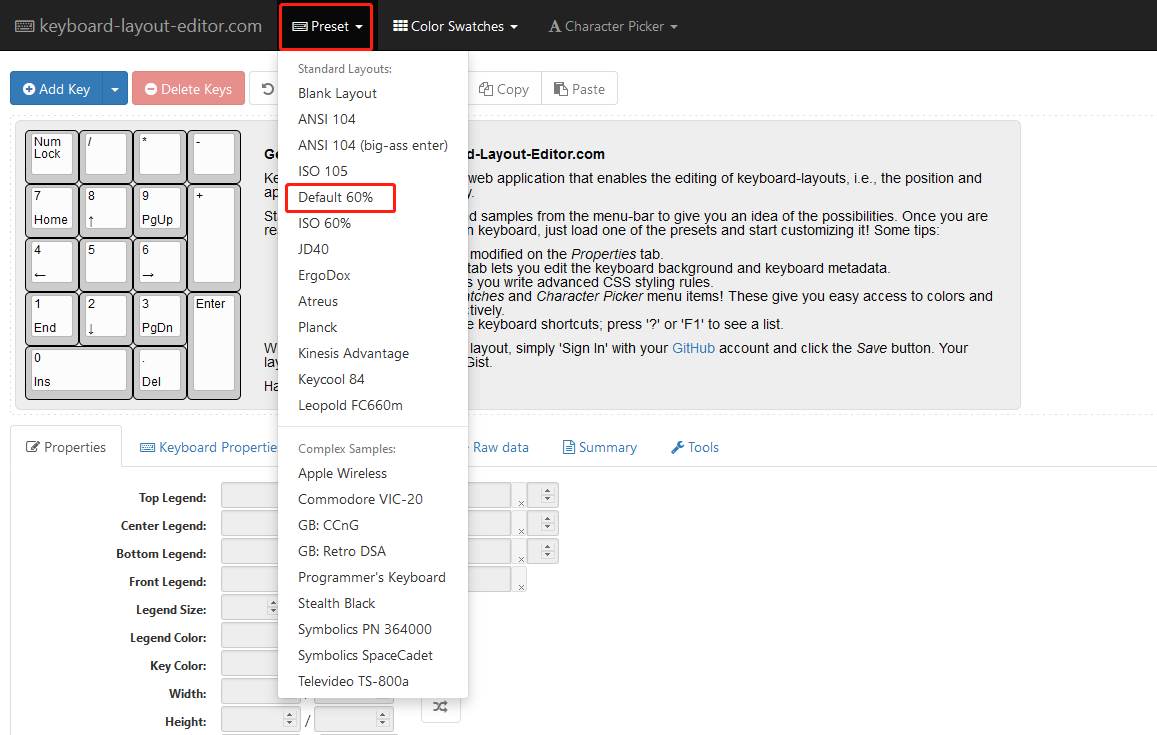Click the Paste button
The width and height of the screenshot is (1157, 735).
point(579,89)
